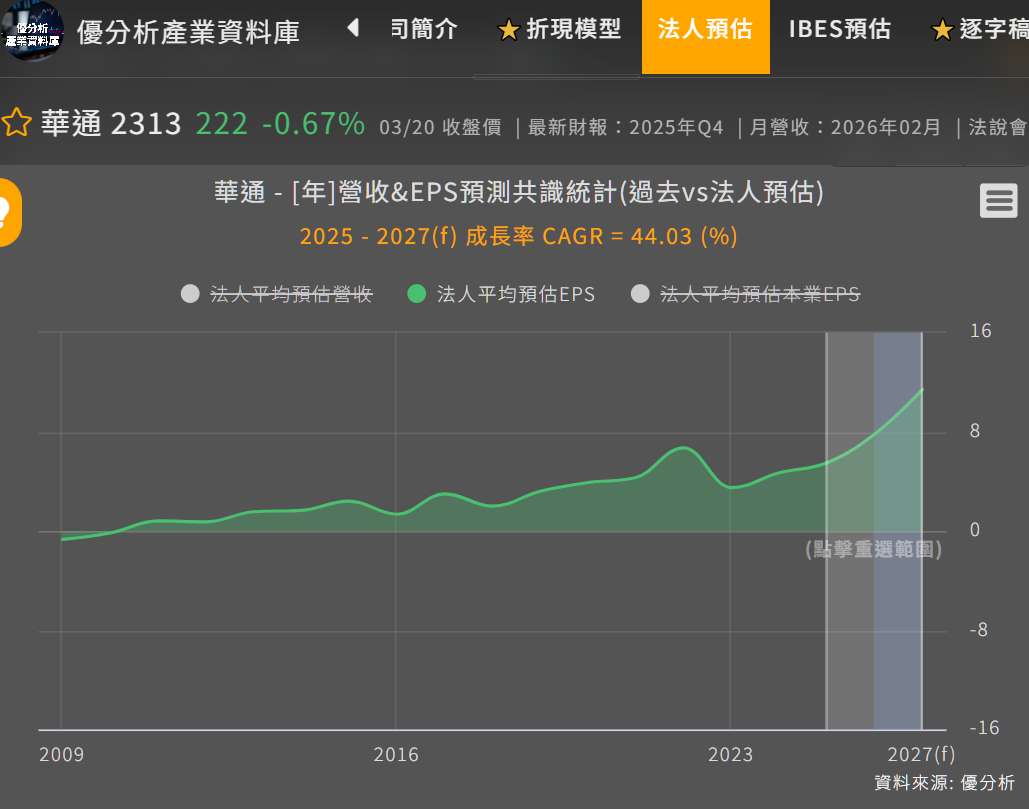1029x809 pixels.
Task: Select the 法人預估 tab
Action: click(x=705, y=30)
